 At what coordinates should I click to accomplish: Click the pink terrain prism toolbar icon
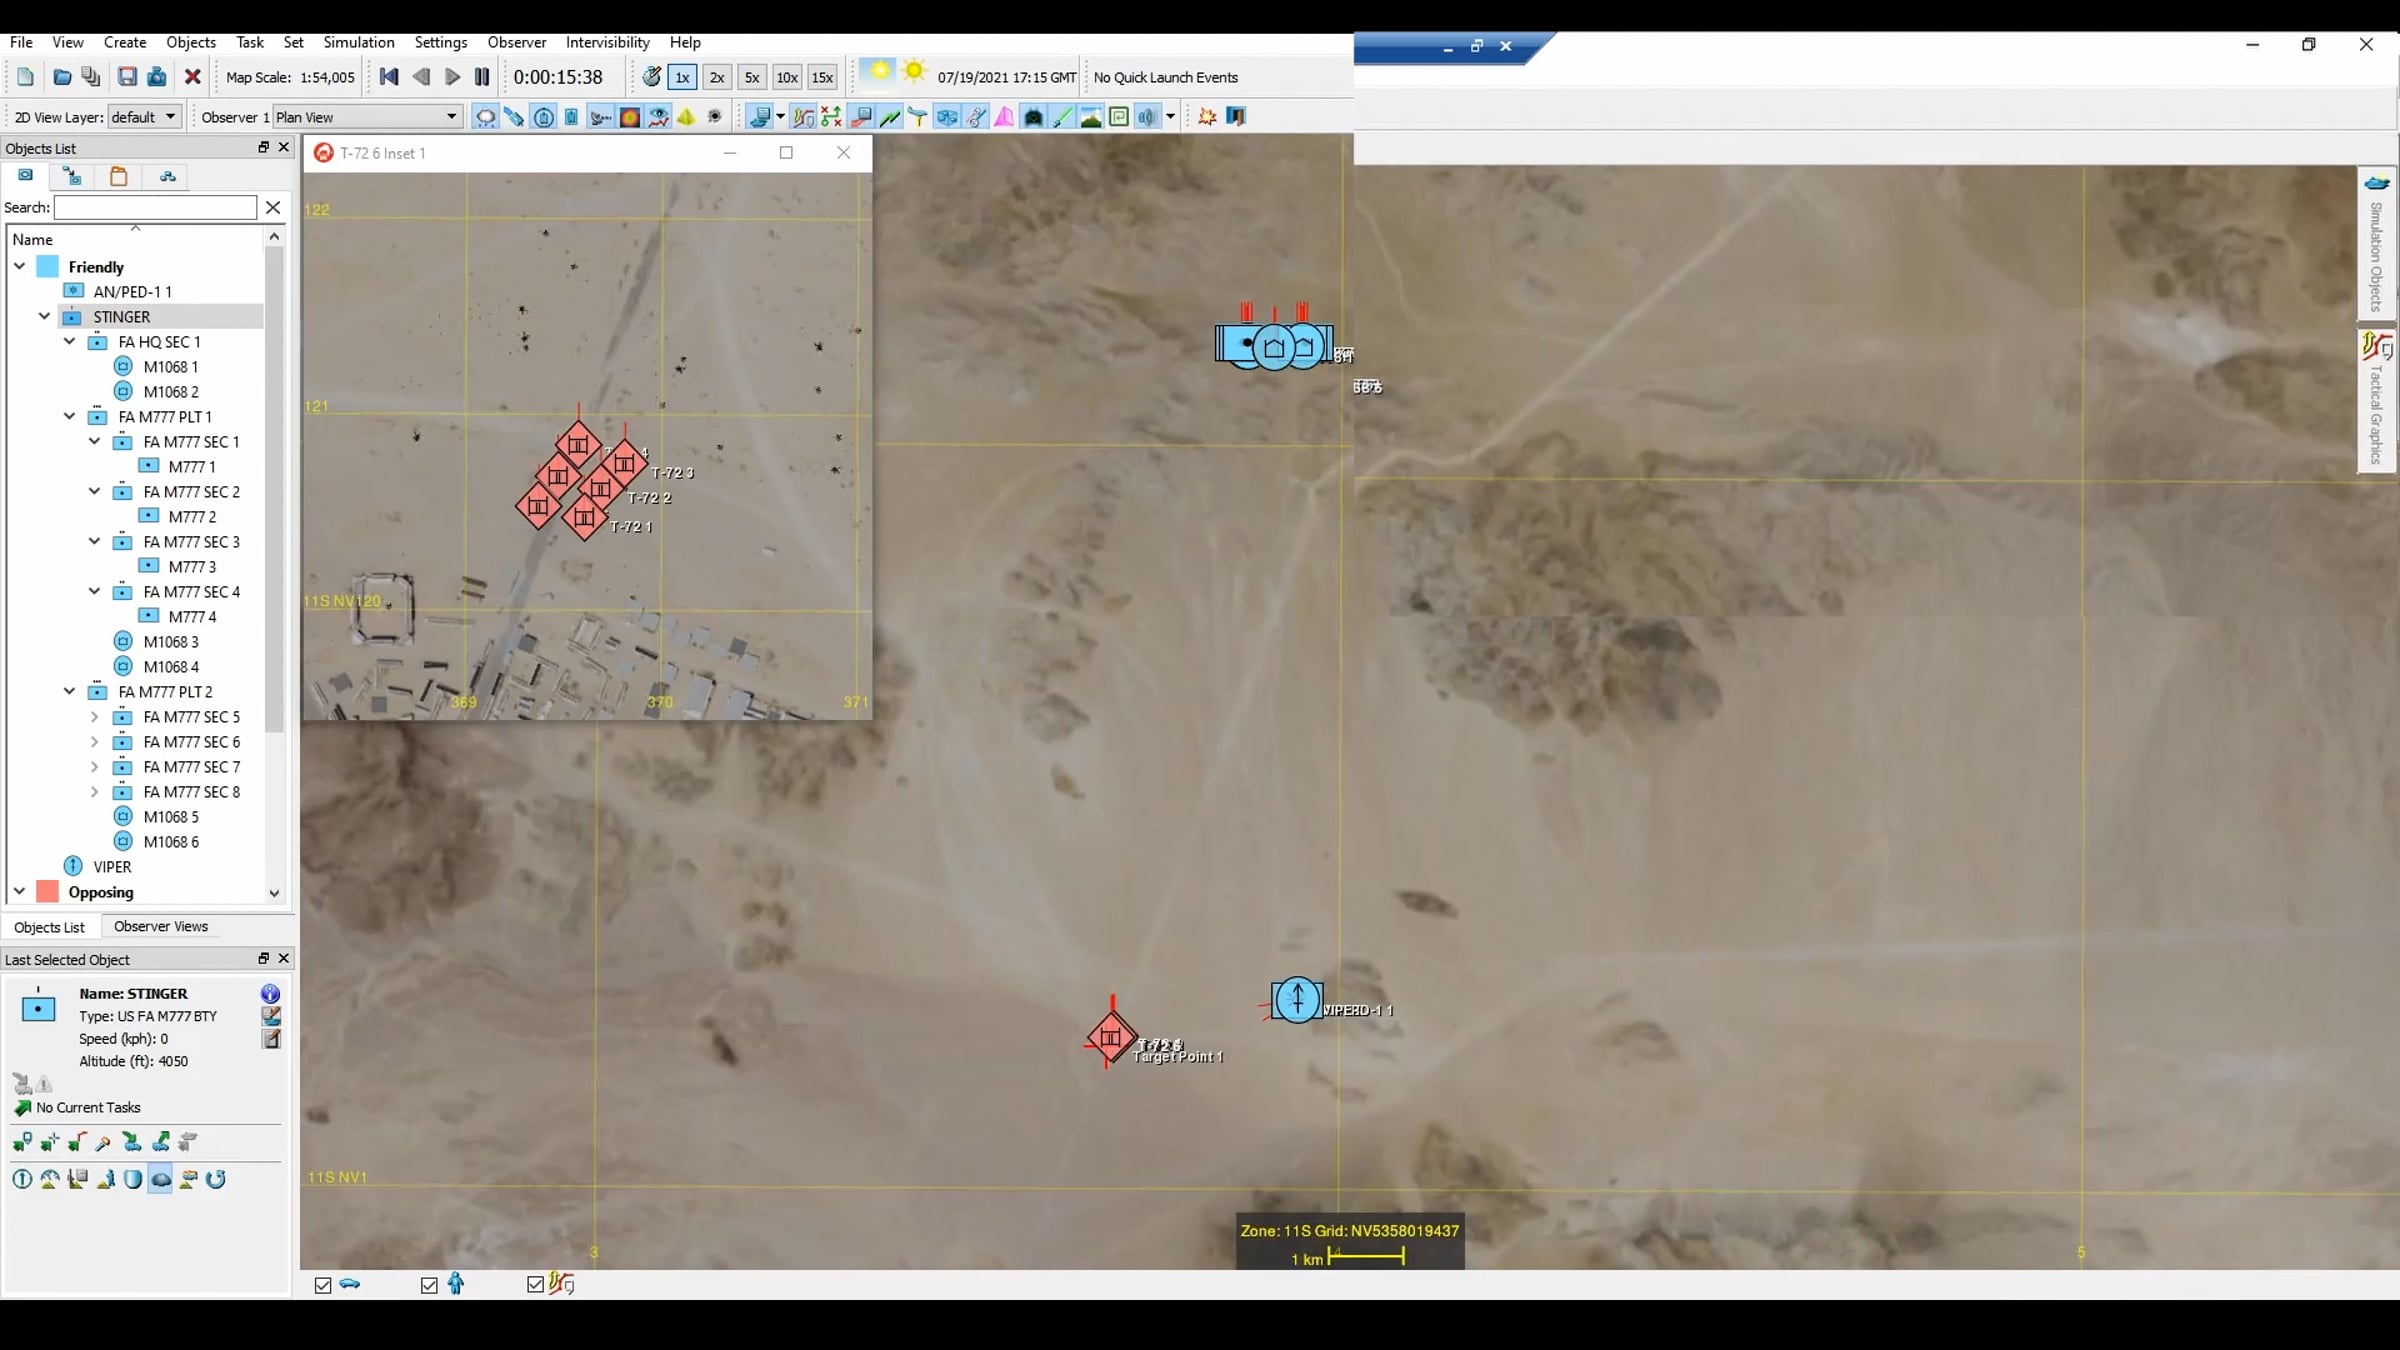[1004, 117]
